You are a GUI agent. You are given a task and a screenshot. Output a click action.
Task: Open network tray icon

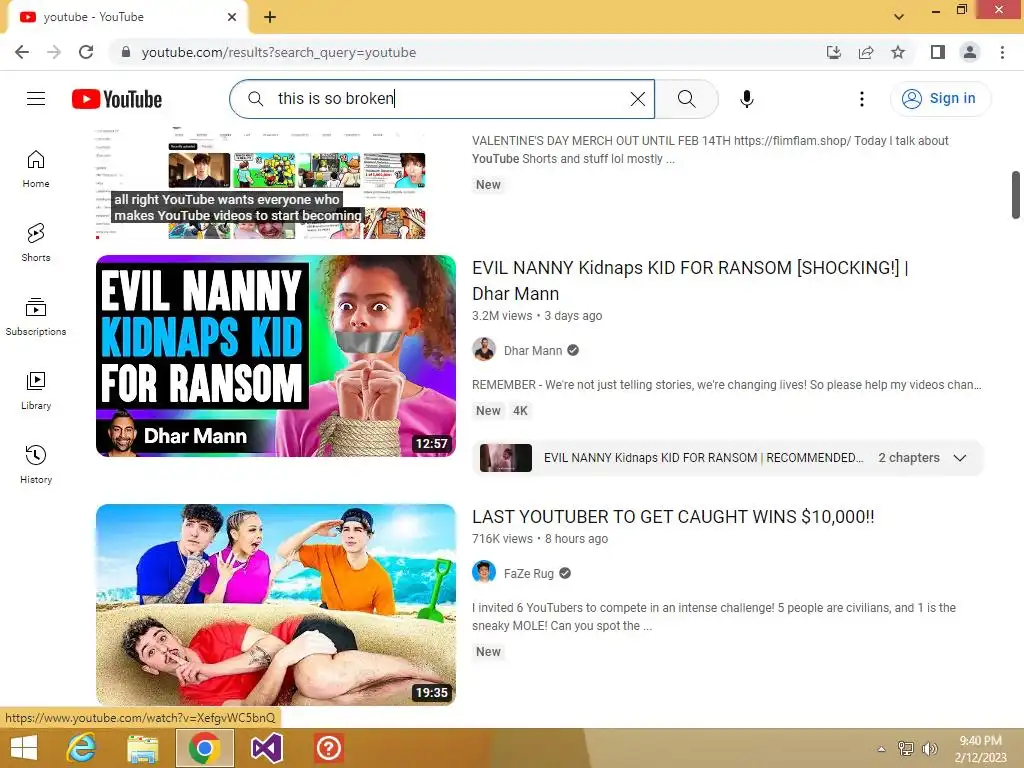pyautogui.click(x=906, y=748)
